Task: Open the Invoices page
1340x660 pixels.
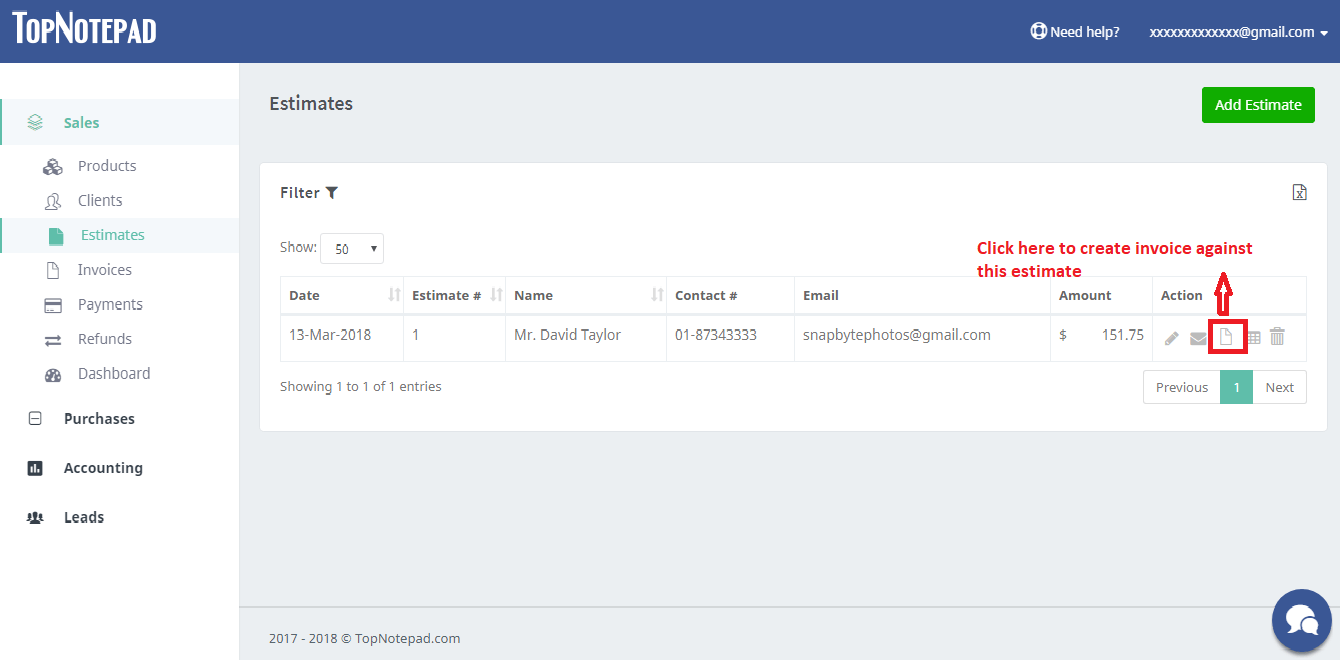Action: pos(105,270)
